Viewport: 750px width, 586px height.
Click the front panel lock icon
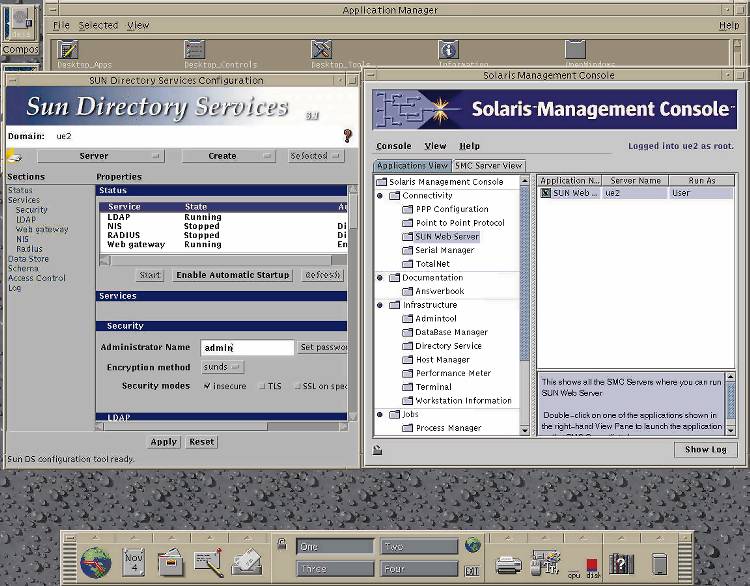[283, 546]
